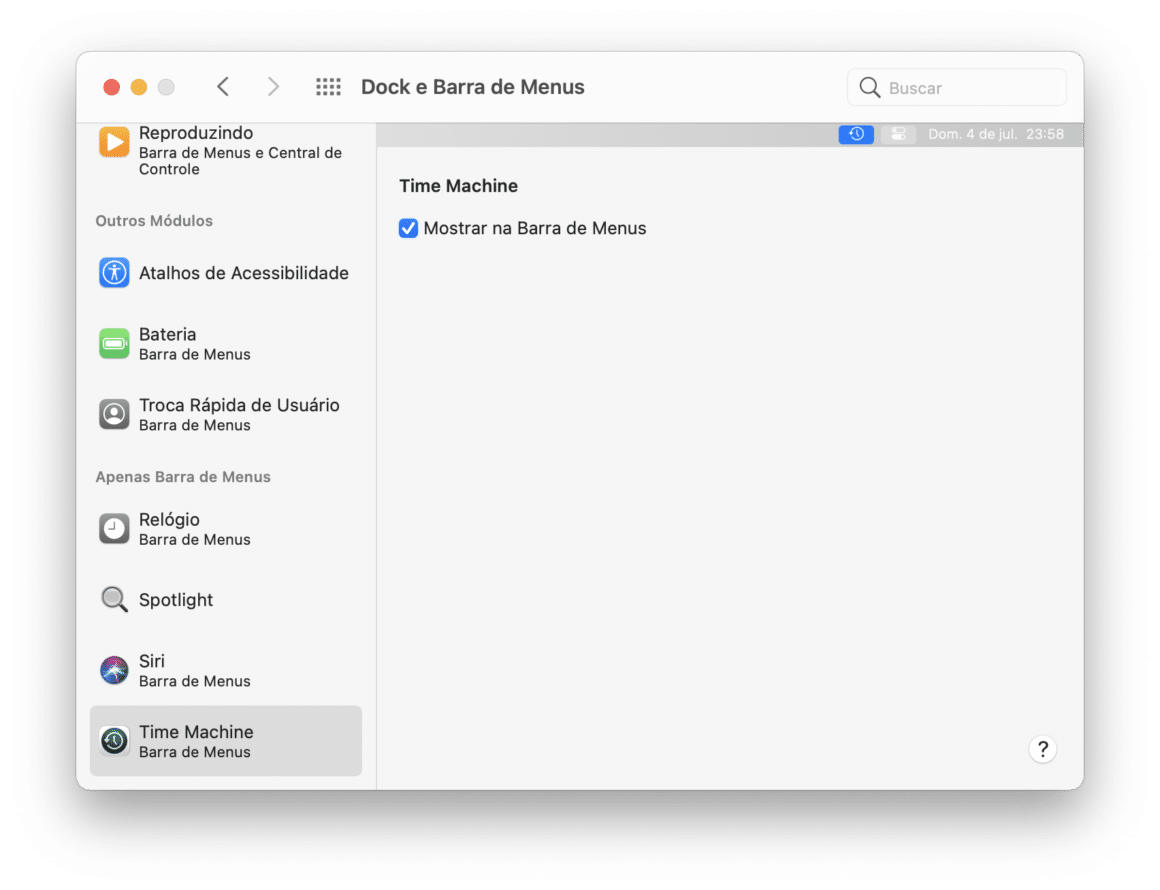Open Troca Rápida de Usuário settings

(x=113, y=414)
